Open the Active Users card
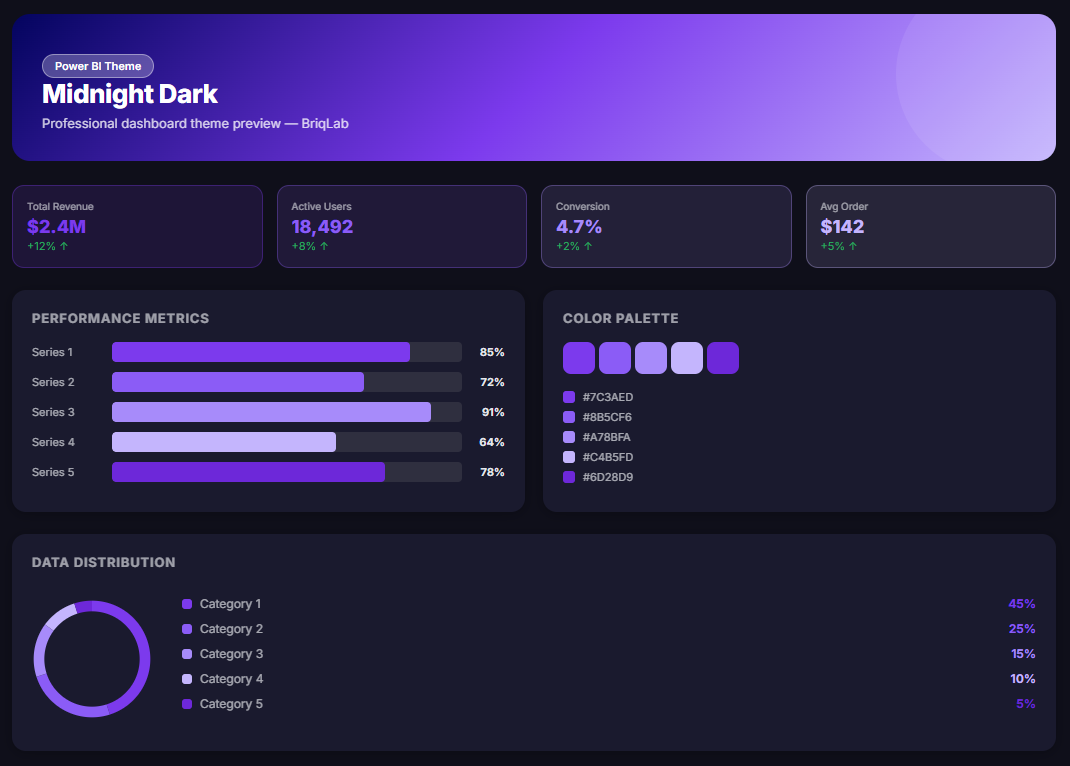1070x766 pixels. pos(401,226)
